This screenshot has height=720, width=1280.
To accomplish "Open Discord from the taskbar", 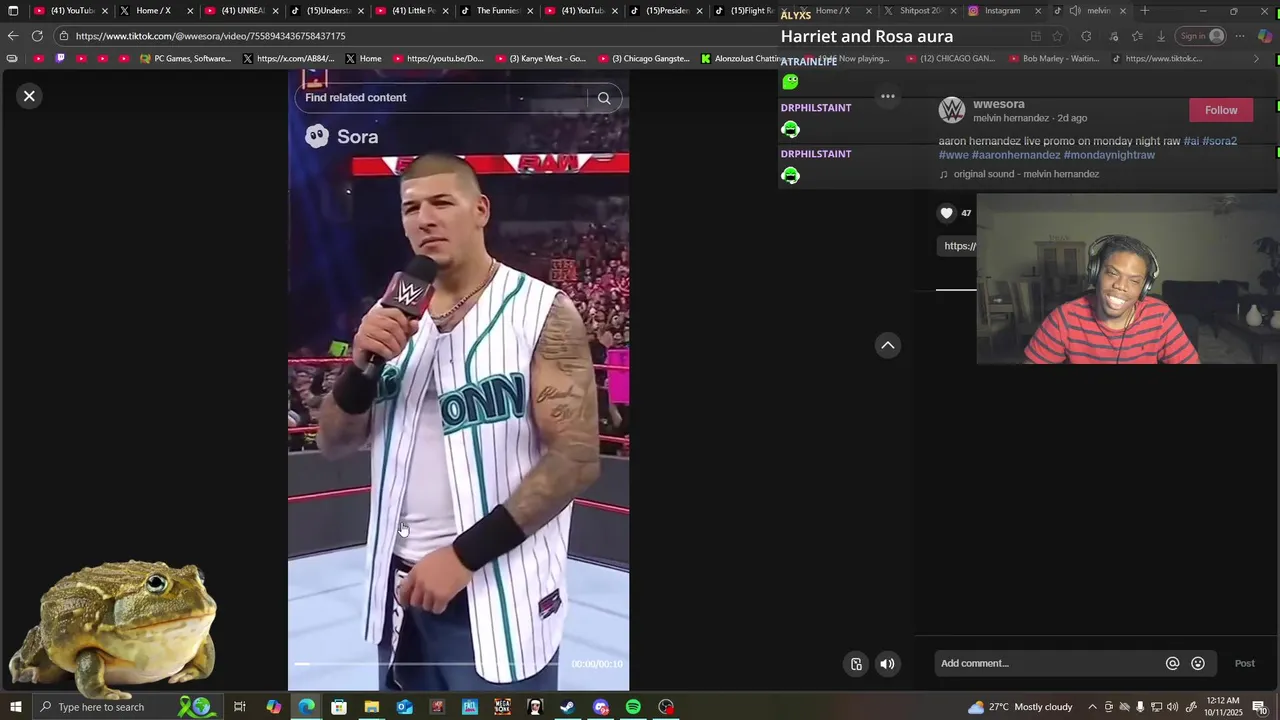I will coord(600,707).
